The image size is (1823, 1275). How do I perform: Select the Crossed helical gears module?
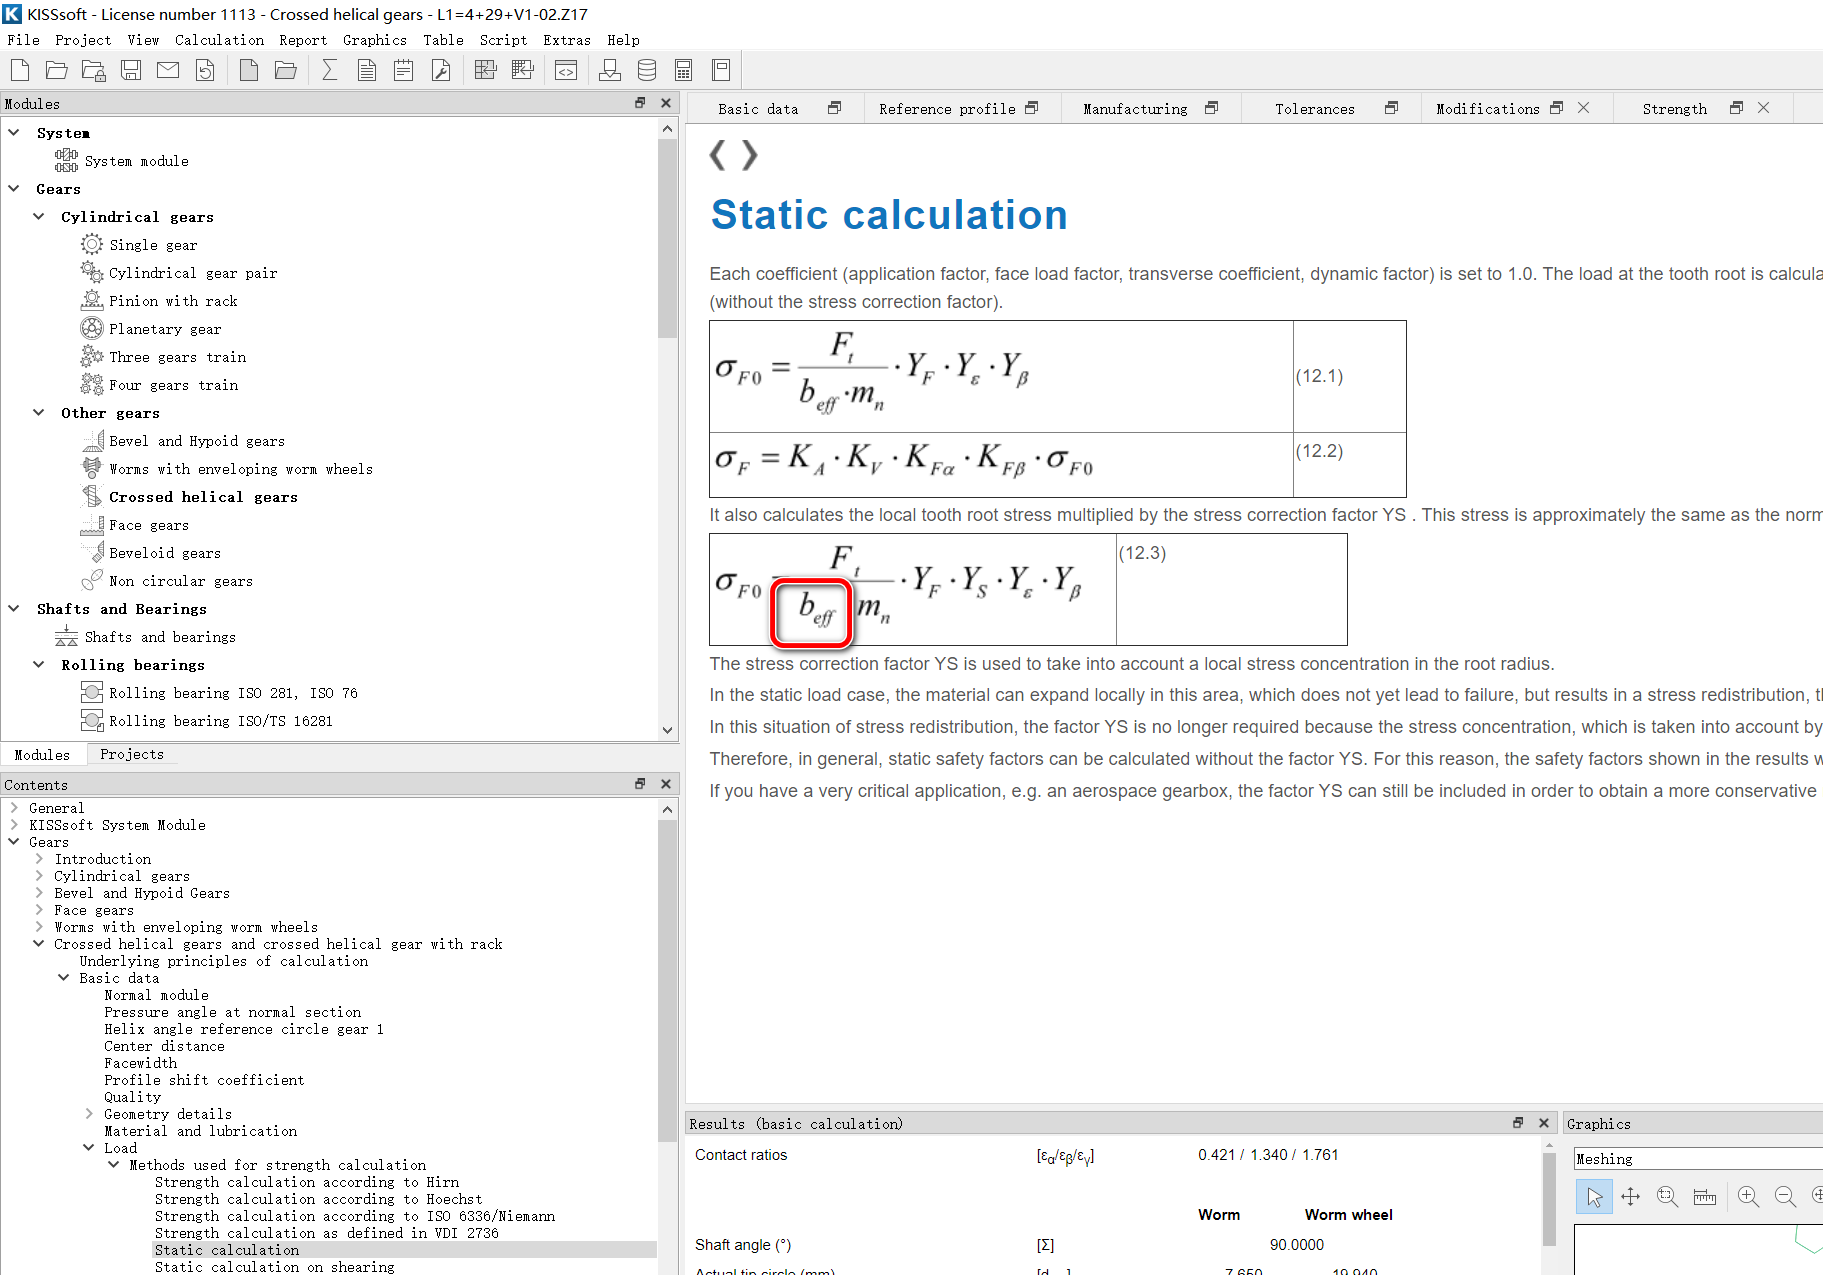(203, 497)
